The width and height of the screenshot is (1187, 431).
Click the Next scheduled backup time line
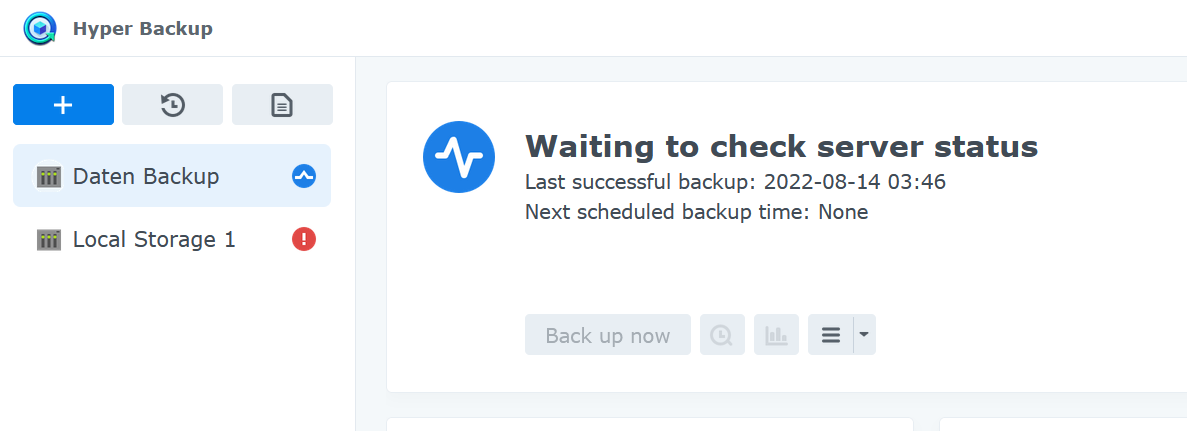tap(696, 212)
